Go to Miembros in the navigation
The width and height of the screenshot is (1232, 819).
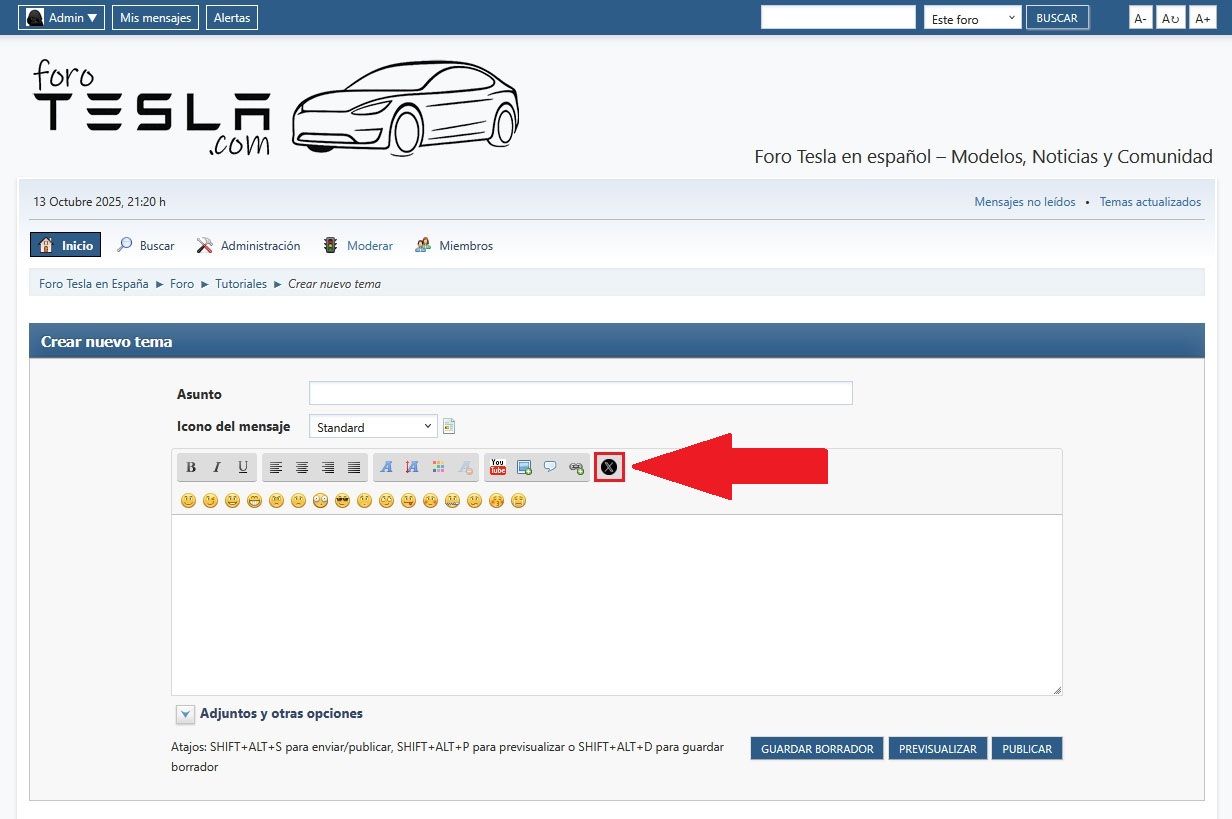point(465,245)
